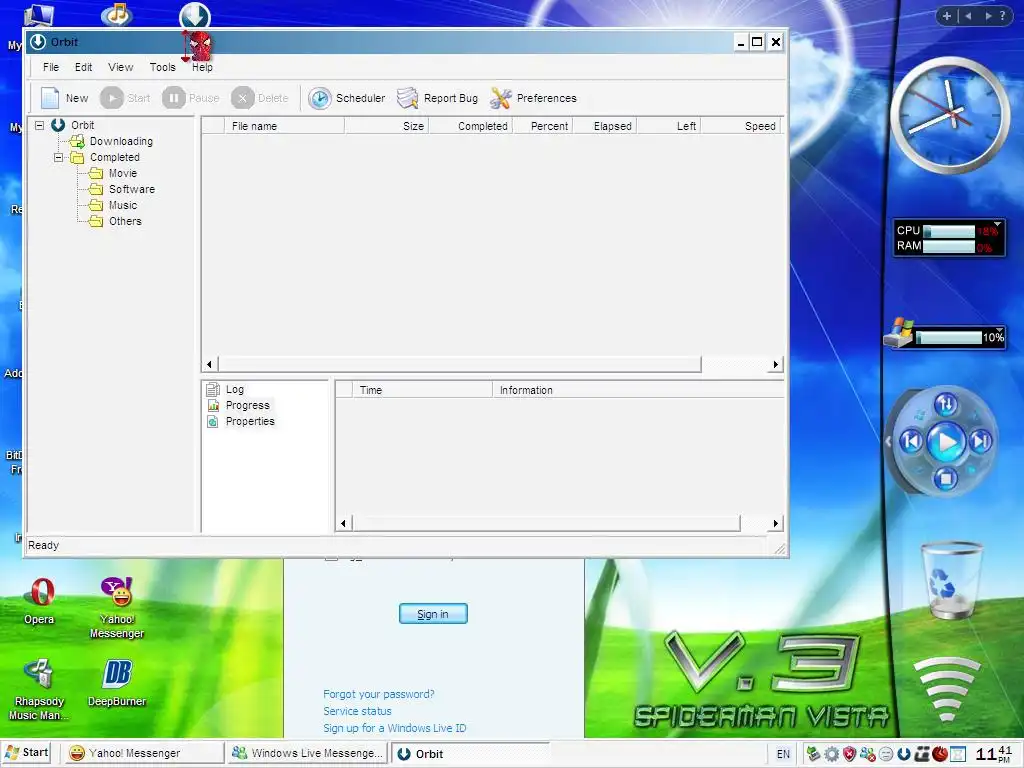The width and height of the screenshot is (1024, 768).
Task: Click shuffle button atop media widget
Action: click(946, 404)
